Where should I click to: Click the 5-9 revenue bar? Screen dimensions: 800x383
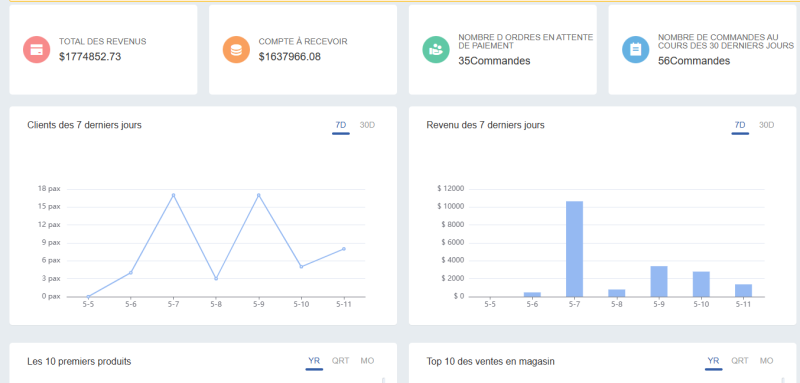(659, 282)
